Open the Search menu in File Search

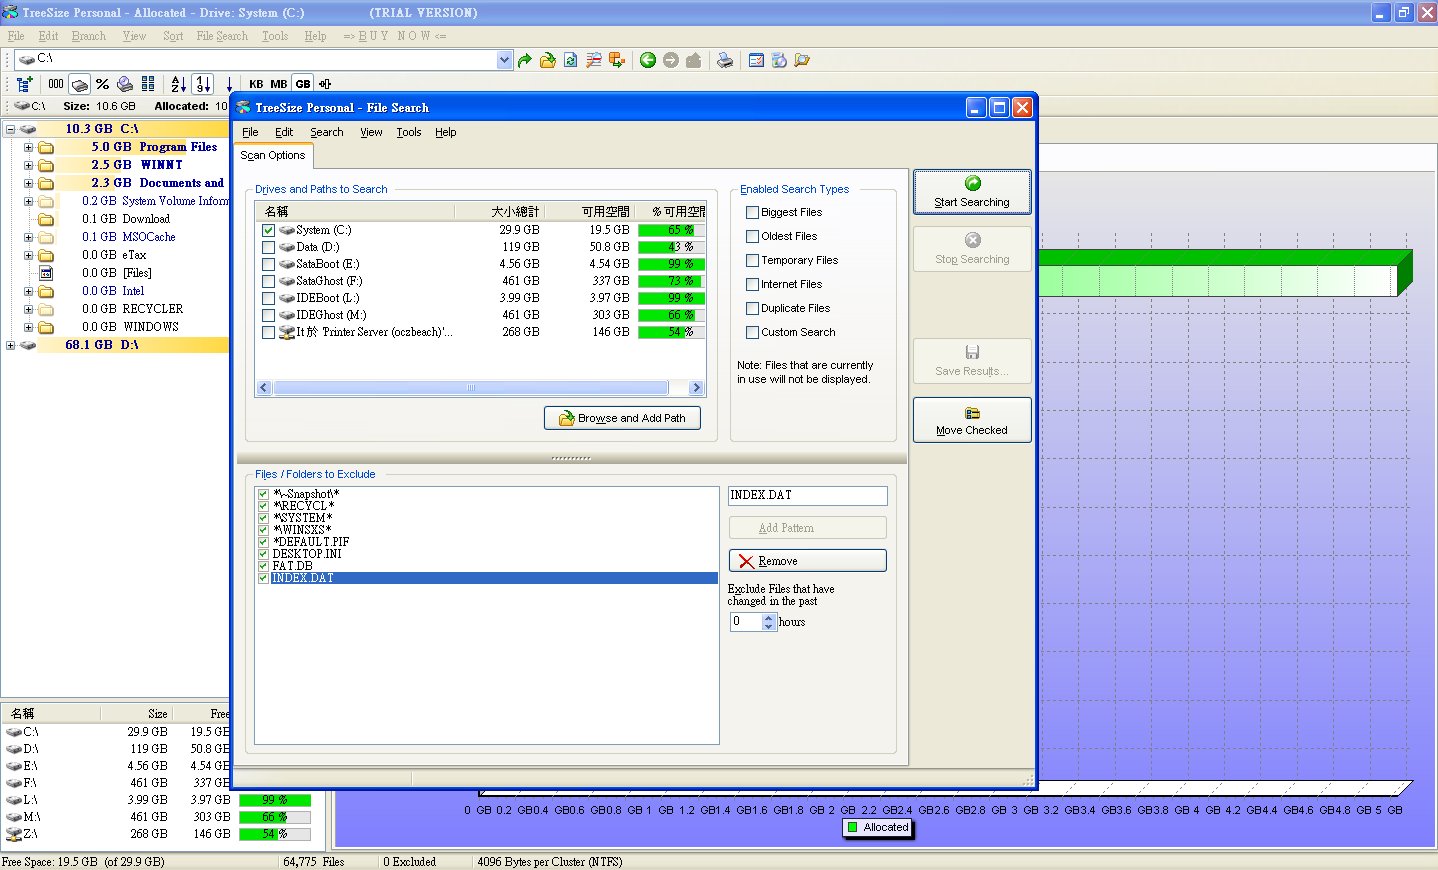(x=326, y=132)
